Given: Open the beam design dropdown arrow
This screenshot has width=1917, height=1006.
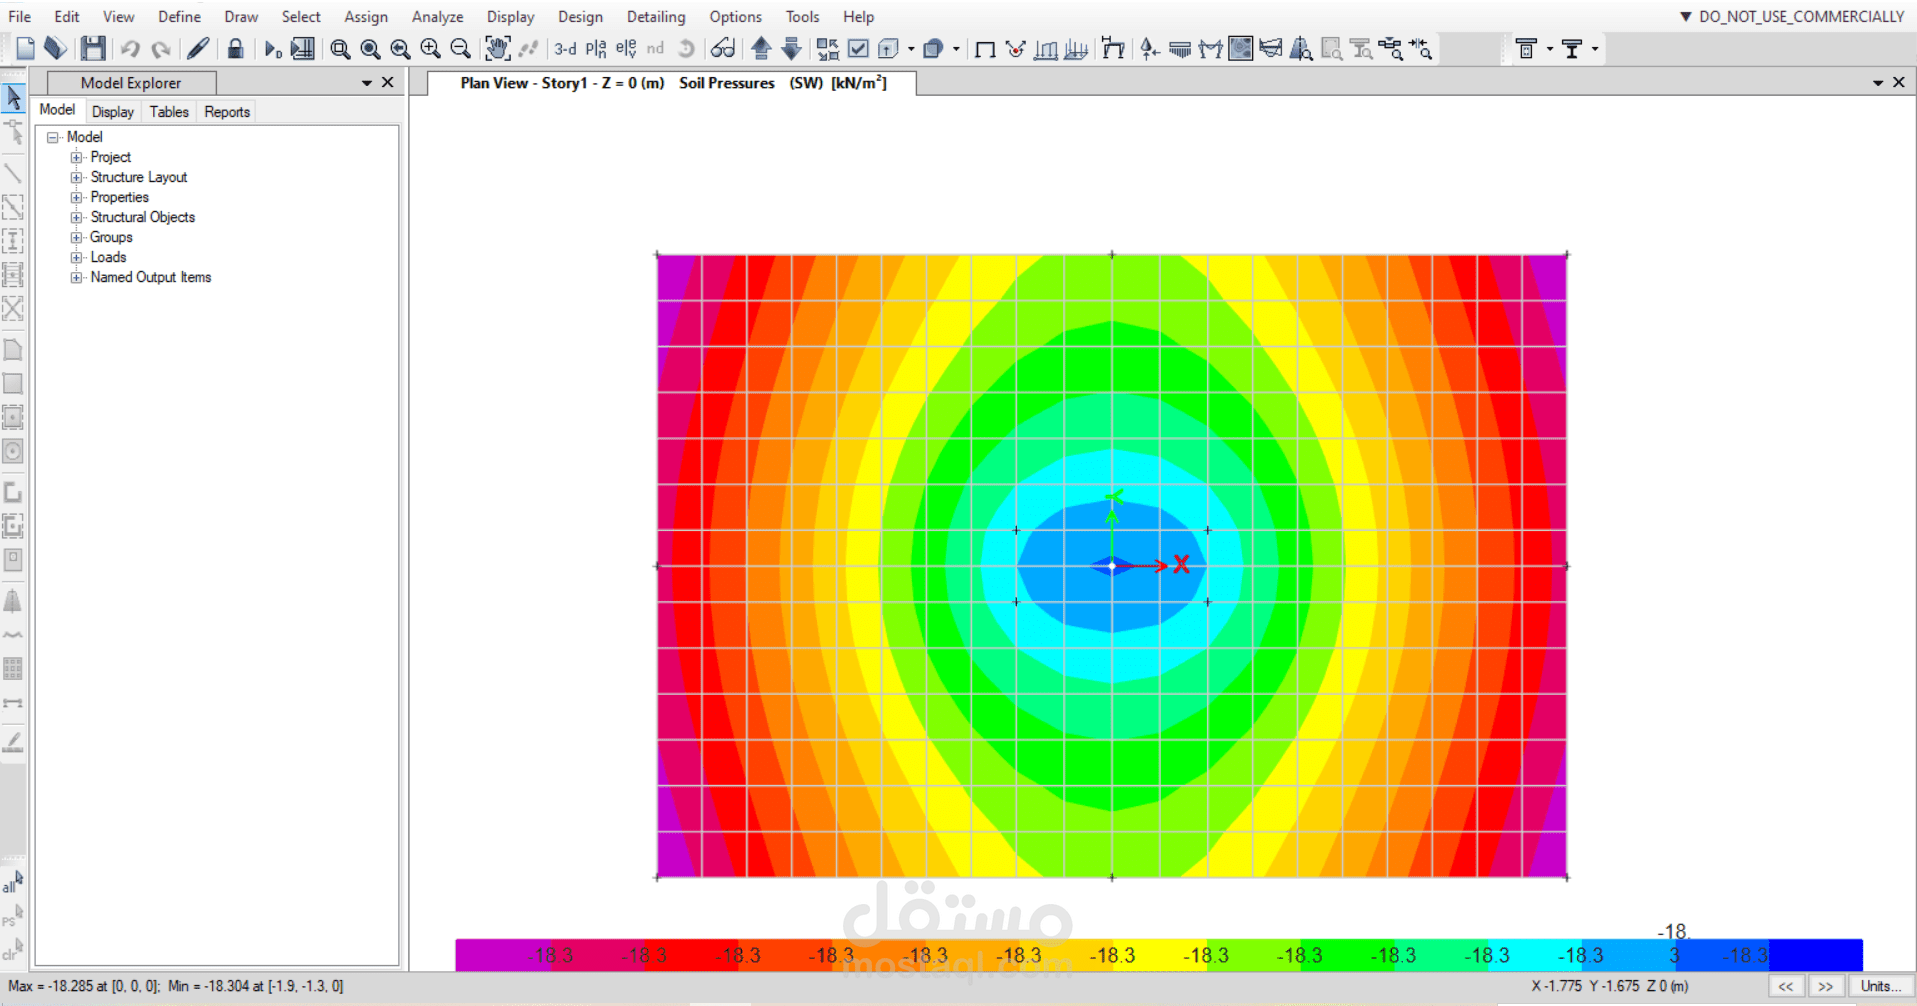Looking at the screenshot, I should (x=1595, y=48).
